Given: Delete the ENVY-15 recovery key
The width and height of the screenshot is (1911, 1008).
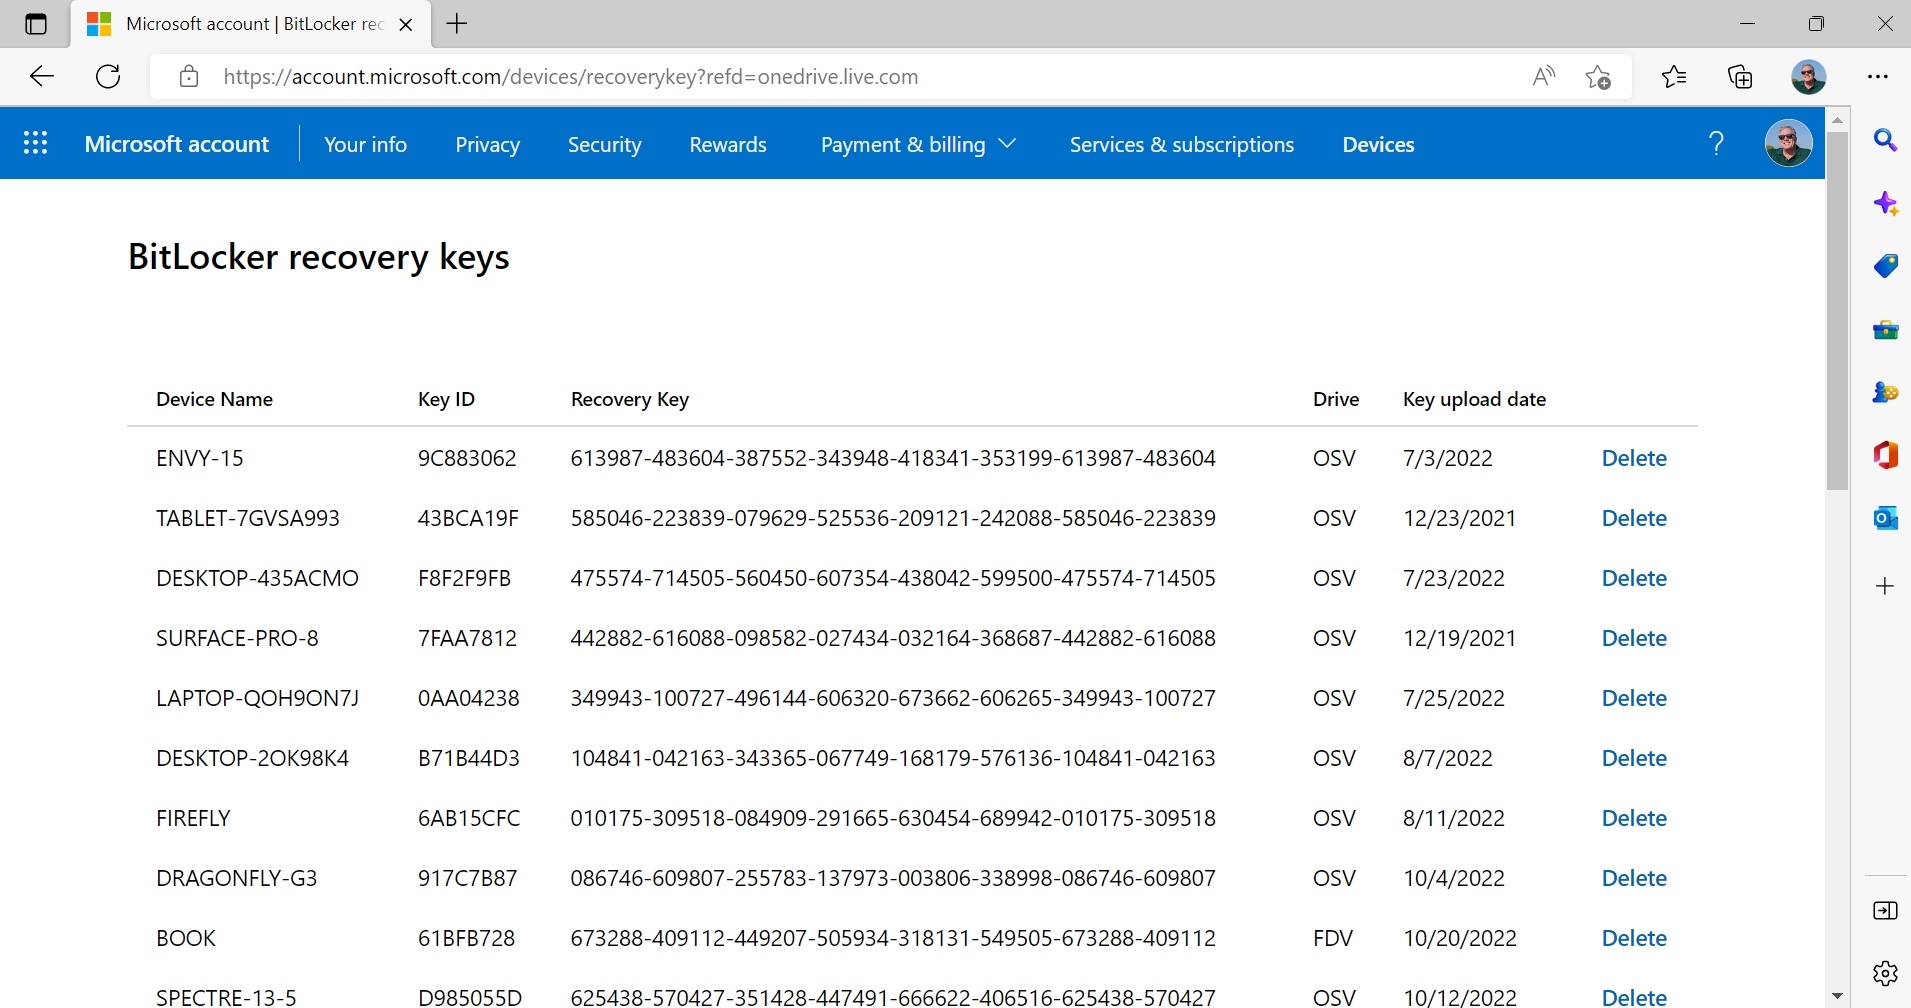Looking at the screenshot, I should (x=1634, y=458).
